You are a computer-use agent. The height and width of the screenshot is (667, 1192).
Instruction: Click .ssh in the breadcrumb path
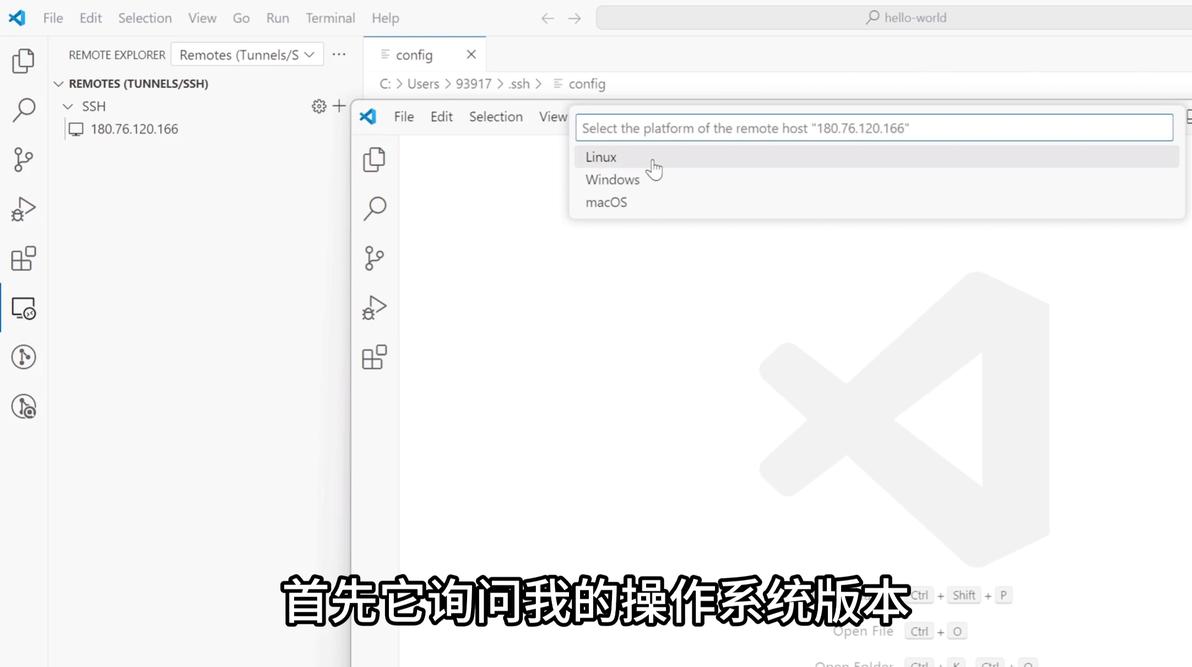pos(519,84)
